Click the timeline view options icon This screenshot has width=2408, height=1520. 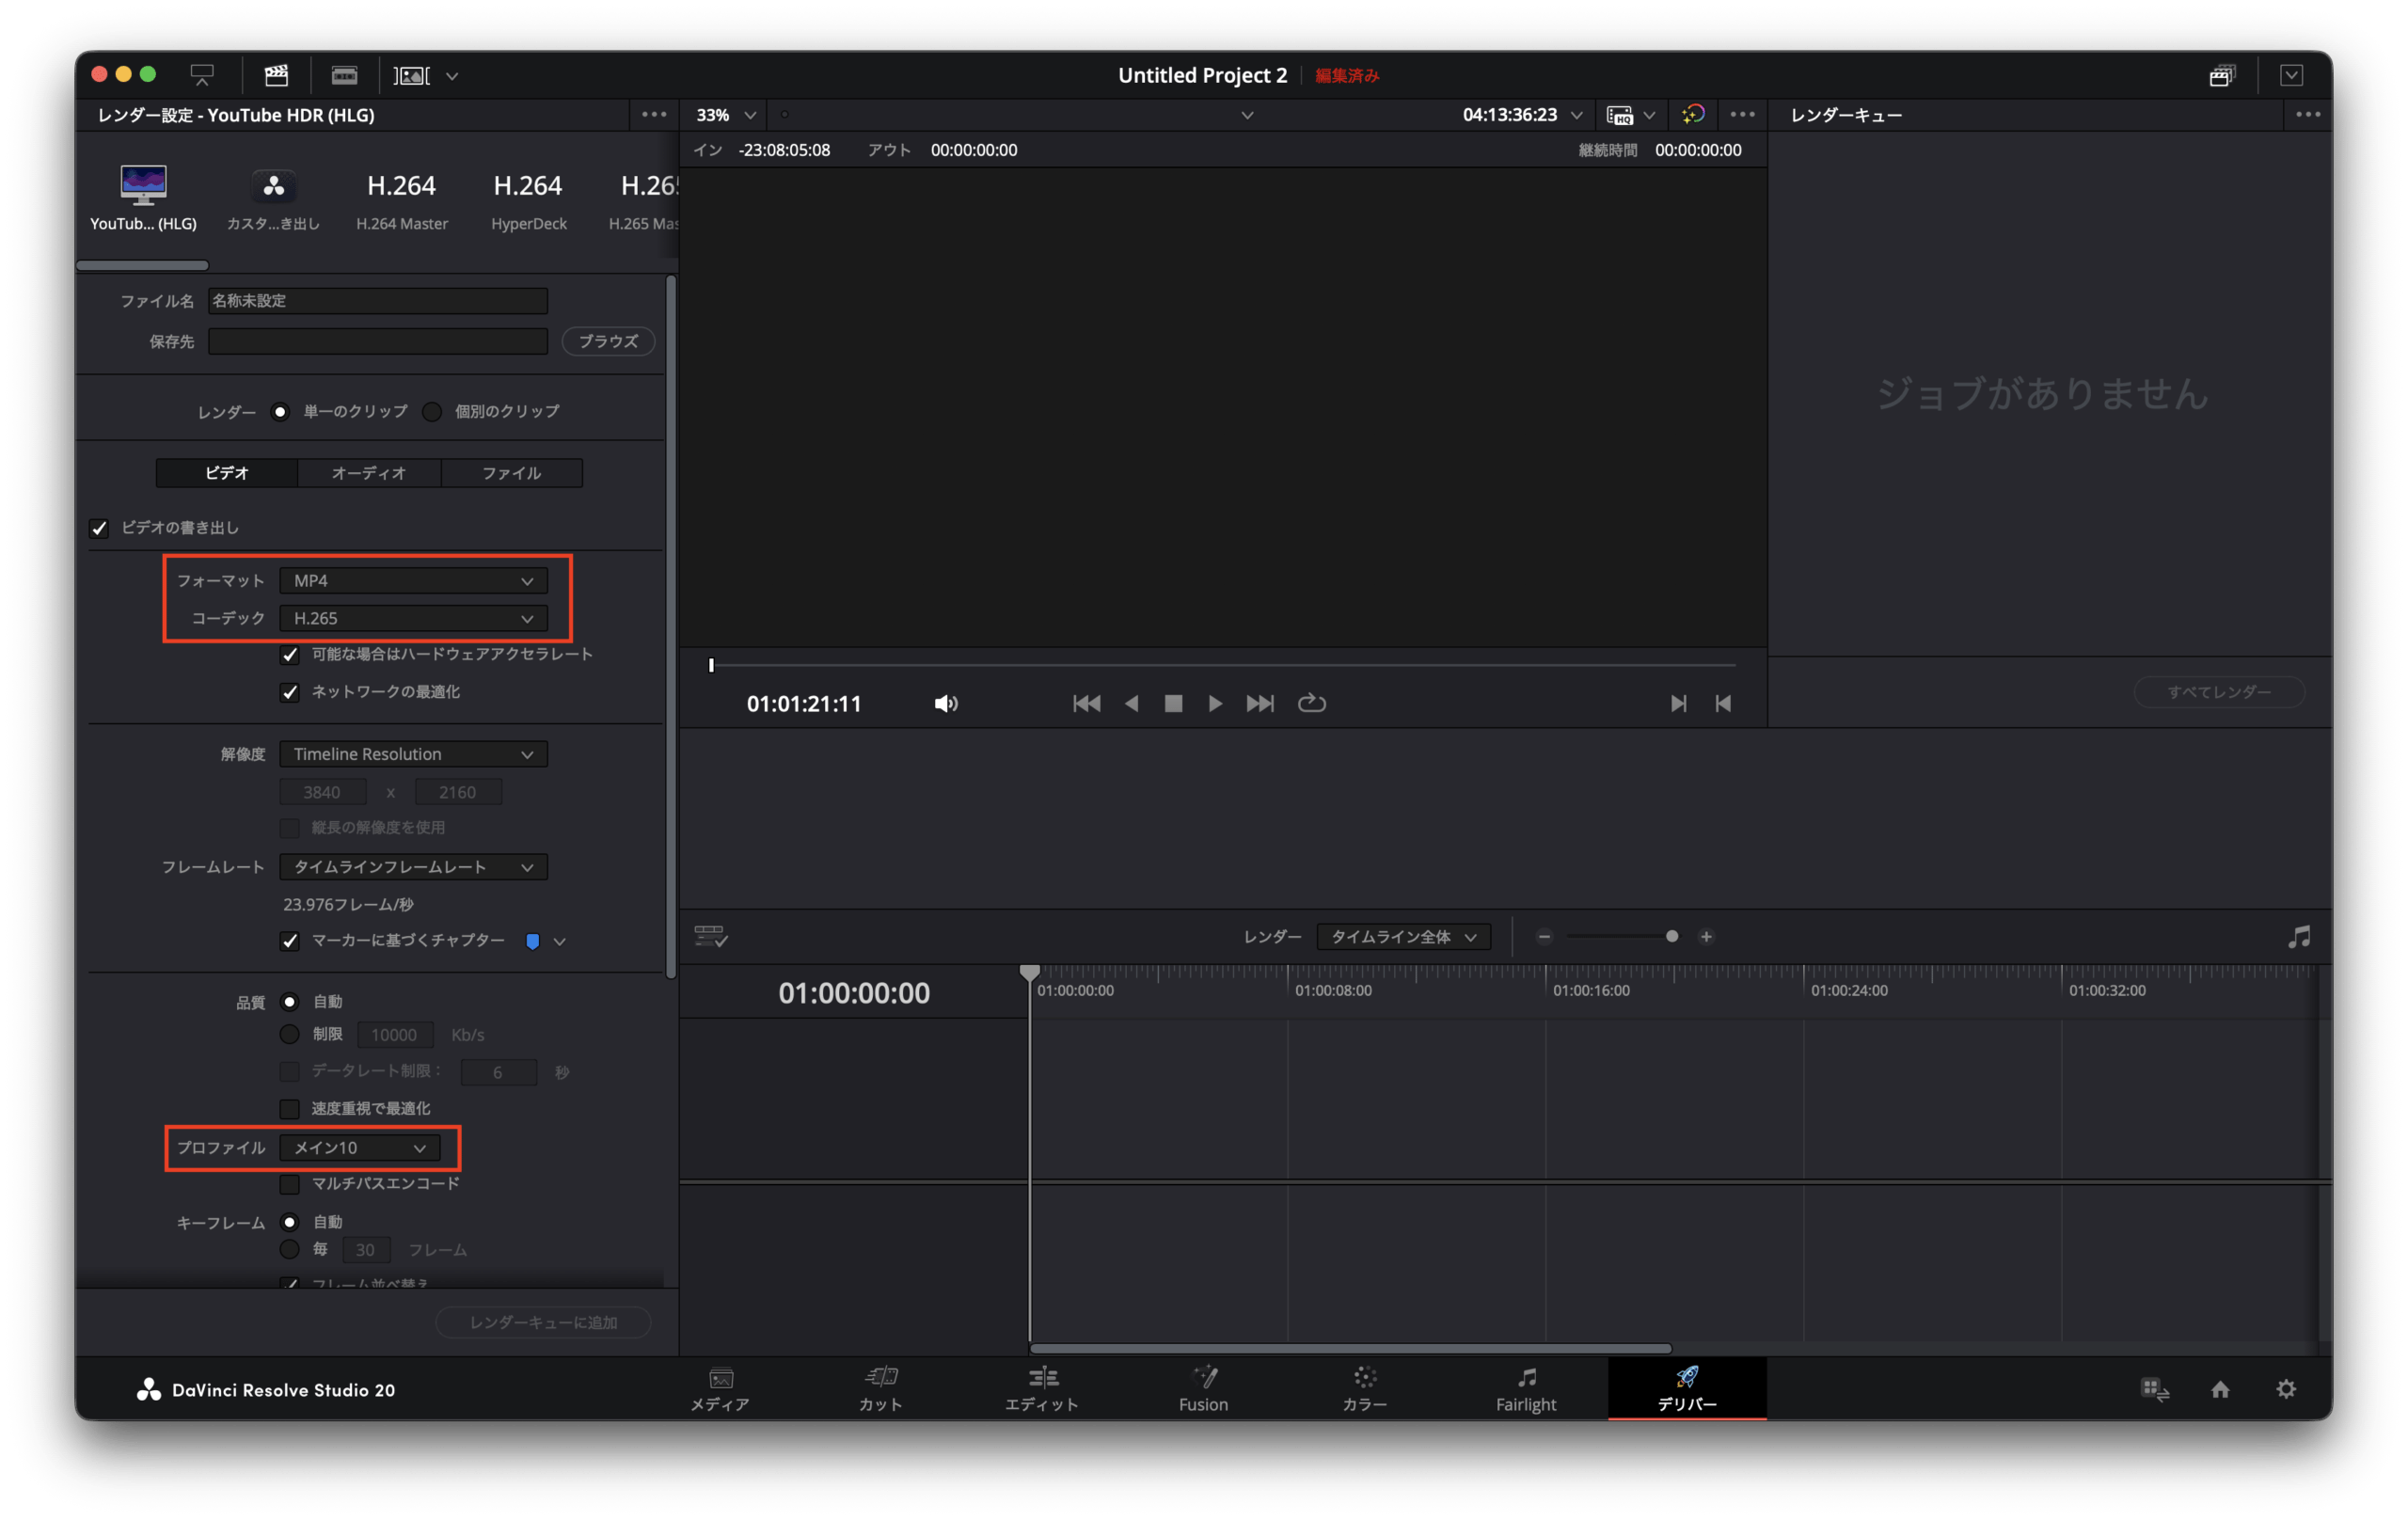point(711,937)
